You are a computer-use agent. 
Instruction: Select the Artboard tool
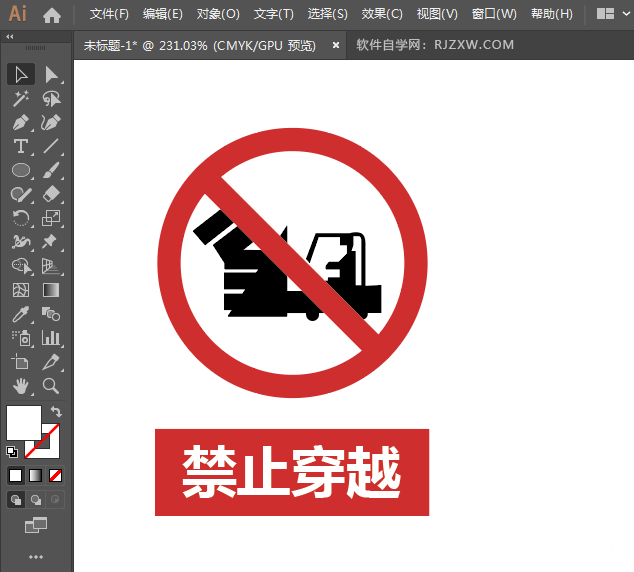(21, 362)
